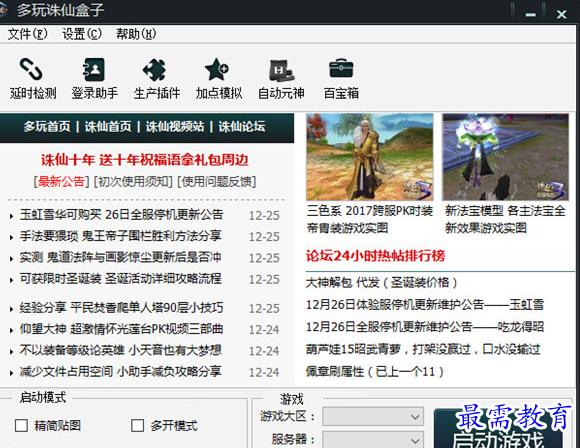
Task: Select the 使用问题反馈 link
Action: [x=217, y=182]
